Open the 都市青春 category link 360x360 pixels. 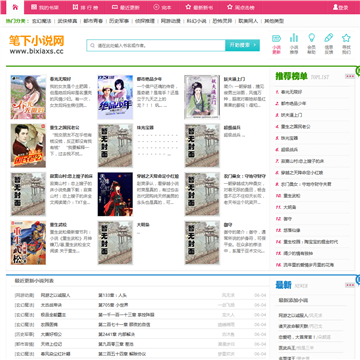pos(93,21)
